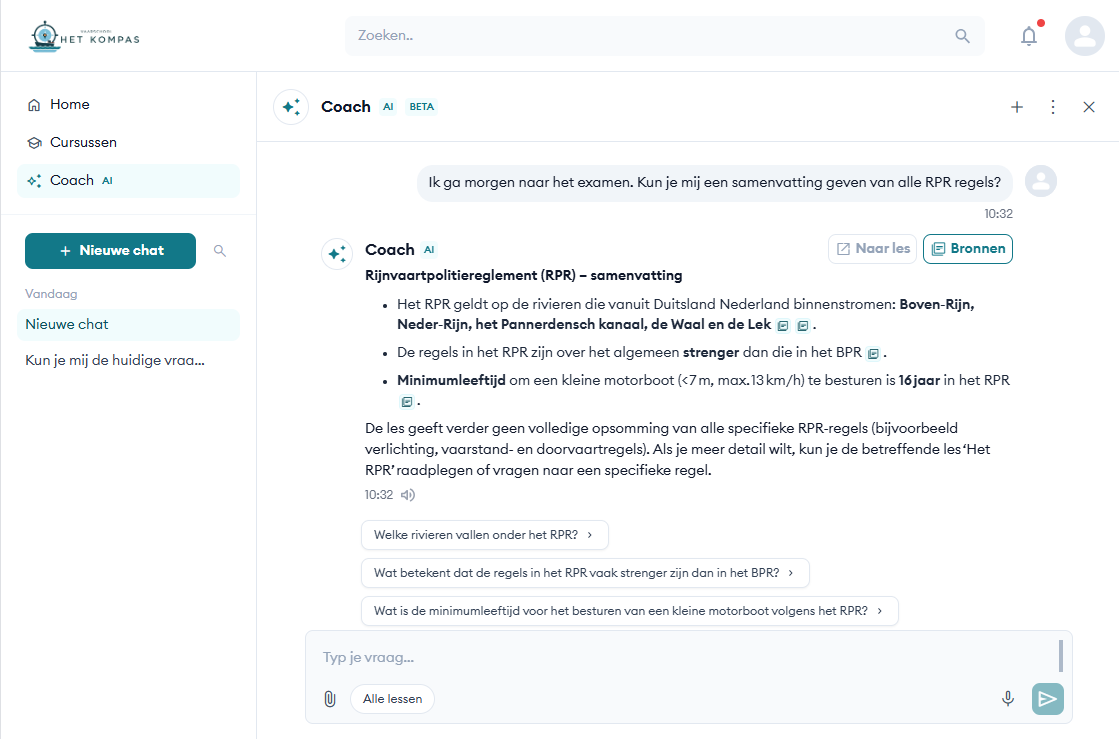Click source icon after 'strenger dan die in het BPR'
This screenshot has width=1119, height=739.
(873, 353)
